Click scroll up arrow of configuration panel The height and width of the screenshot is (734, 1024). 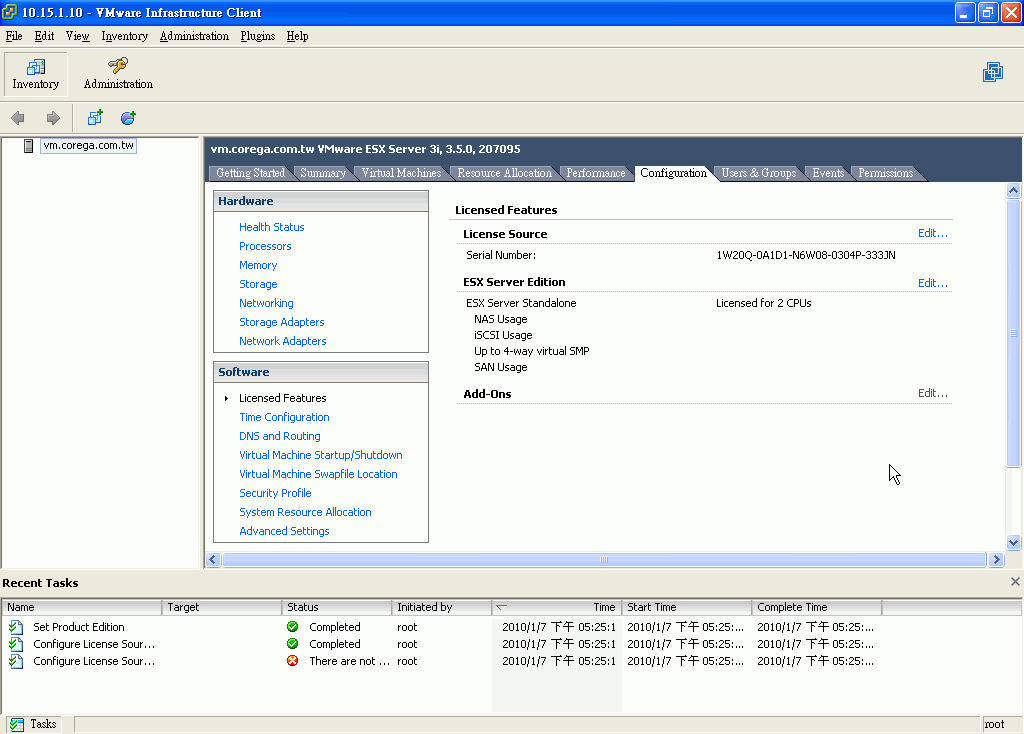[1014, 191]
